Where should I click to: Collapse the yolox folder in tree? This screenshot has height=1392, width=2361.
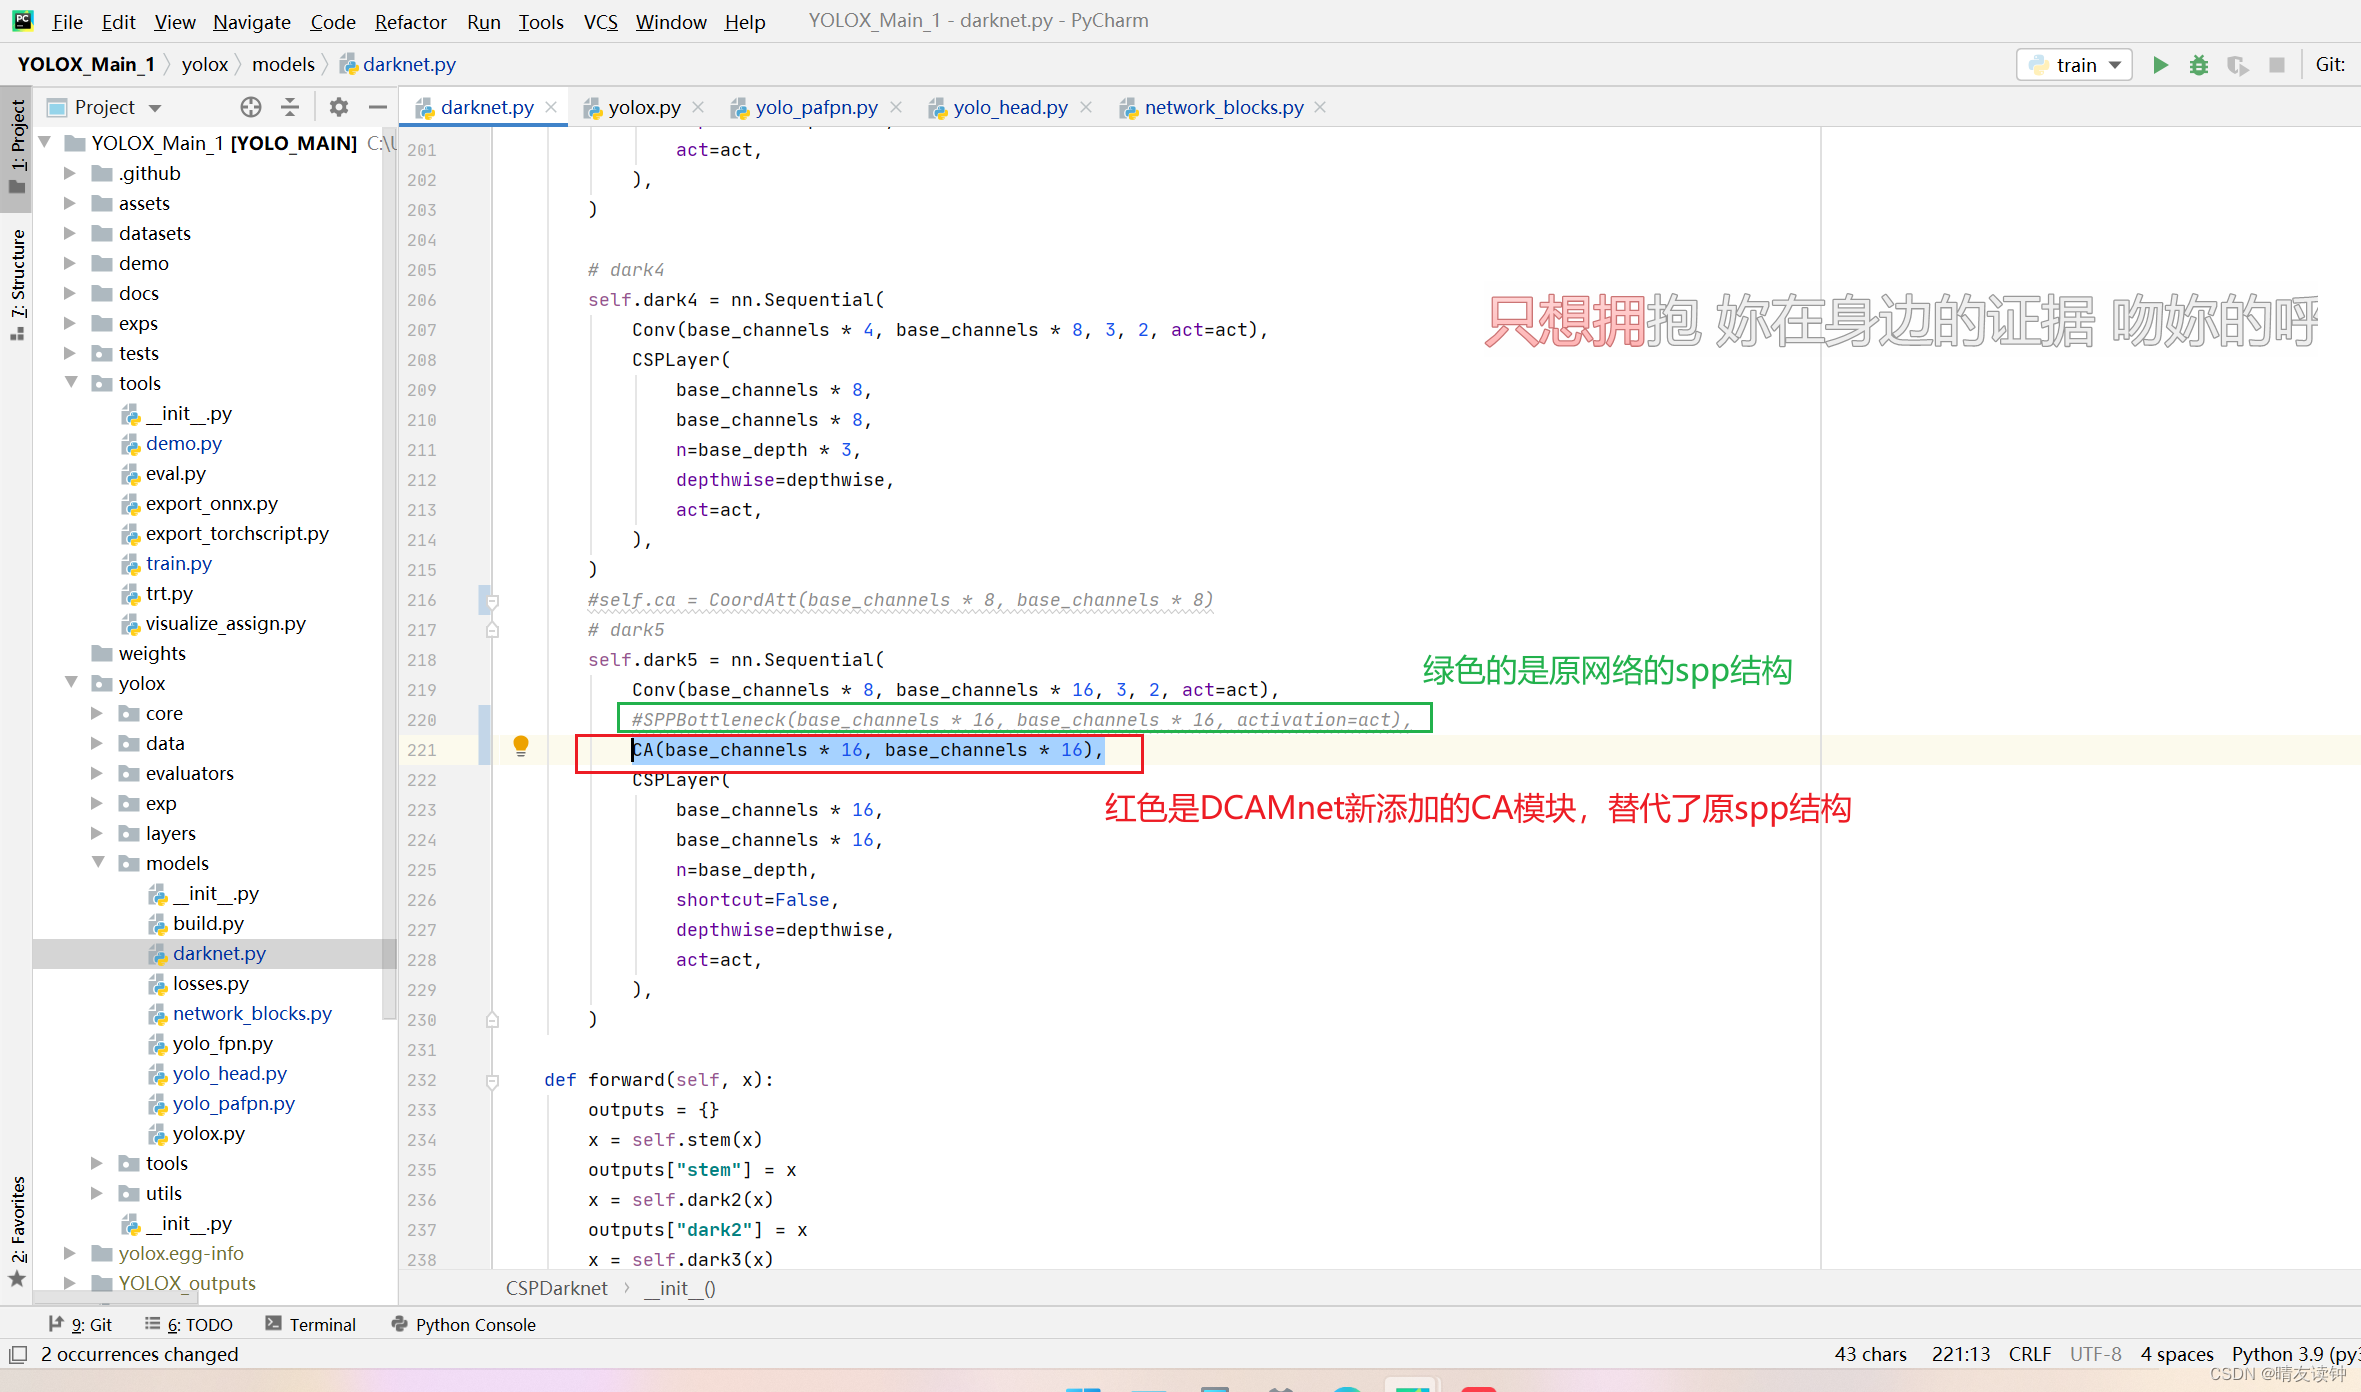pyautogui.click(x=71, y=683)
